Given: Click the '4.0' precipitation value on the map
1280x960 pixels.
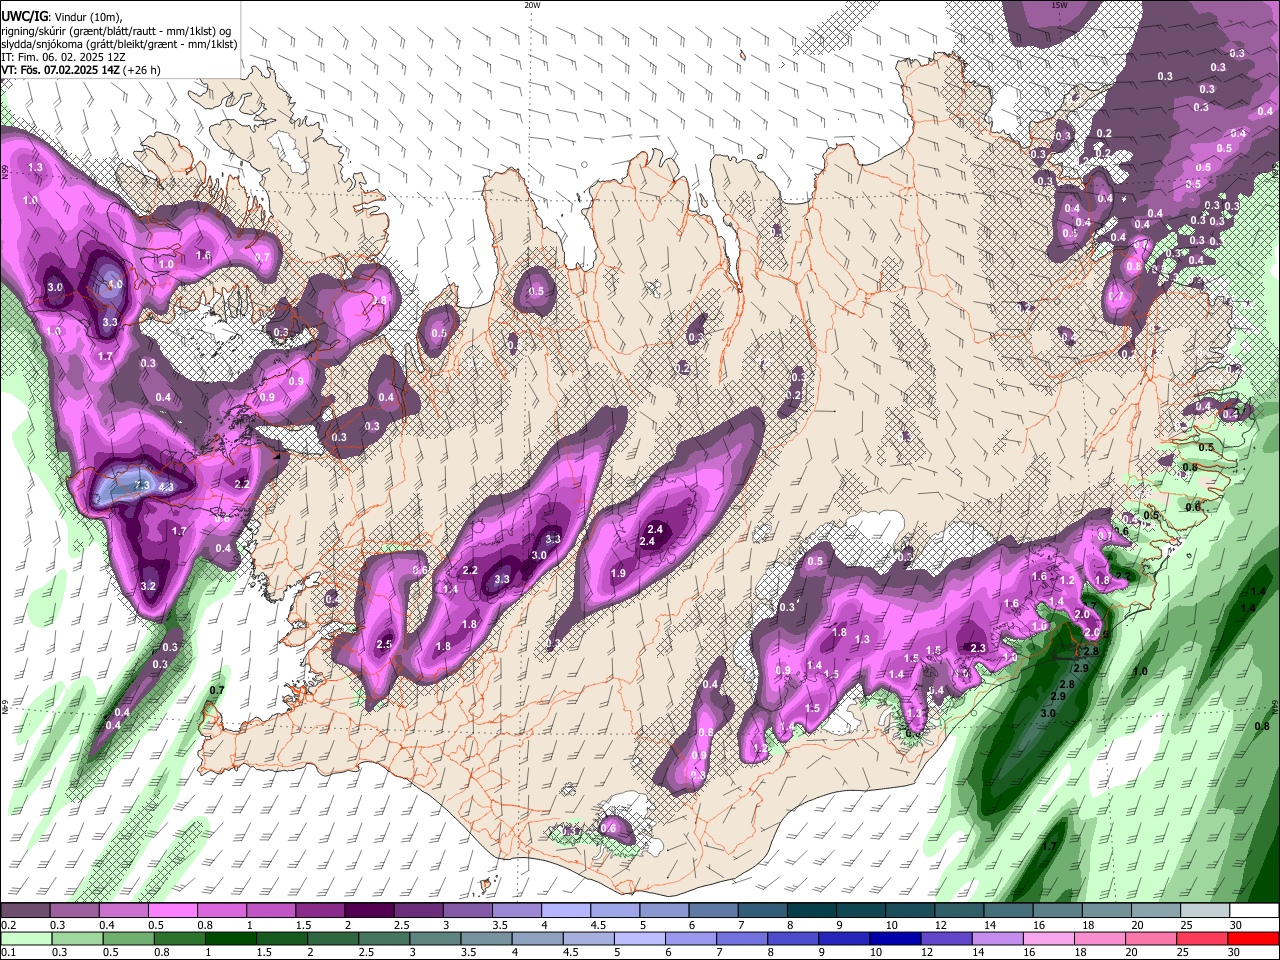Looking at the screenshot, I should click(115, 285).
